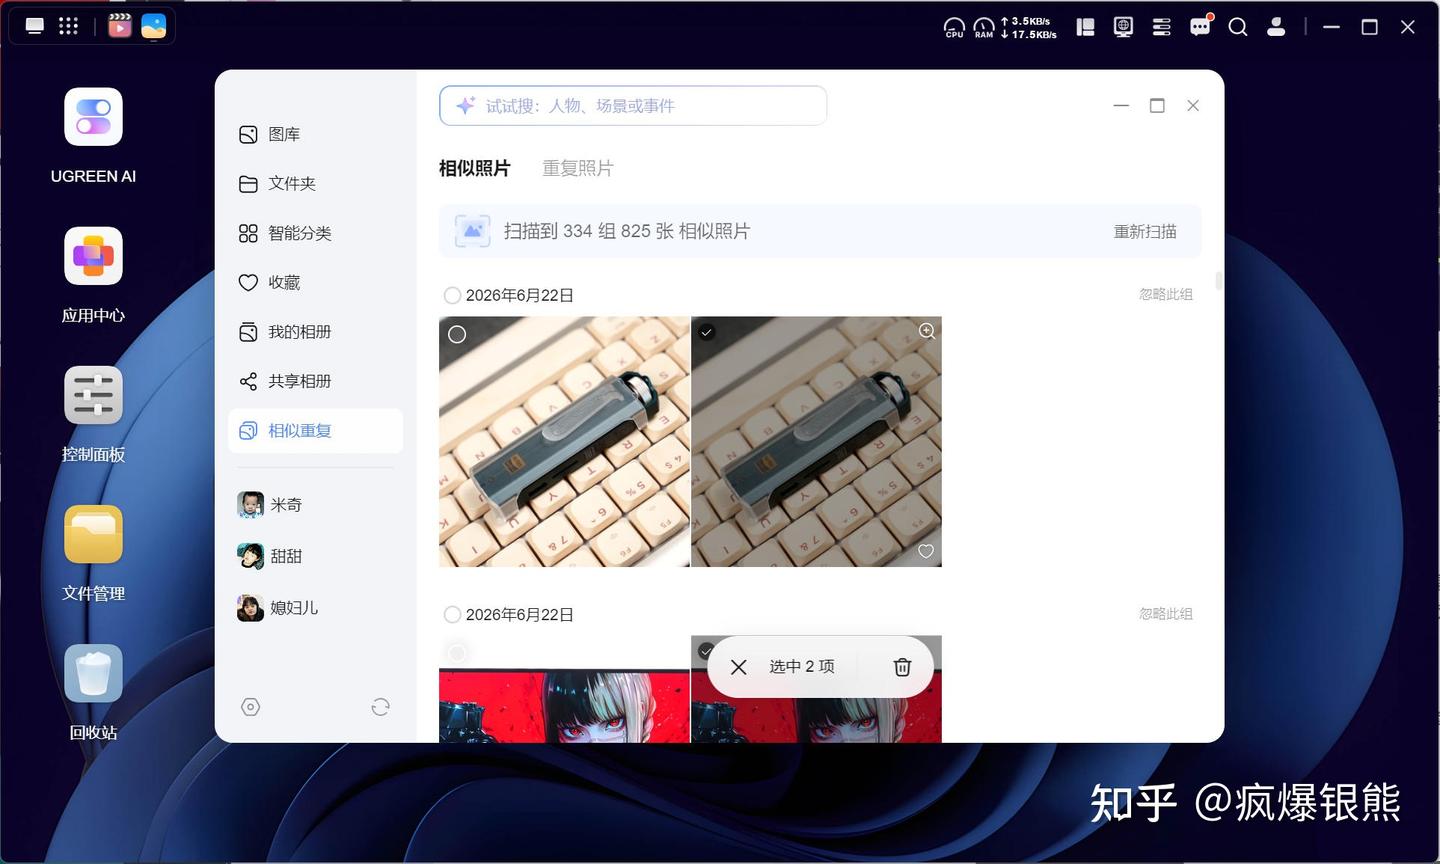Switch to the 相似照片 tab
The image size is (1440, 864).
click(475, 168)
